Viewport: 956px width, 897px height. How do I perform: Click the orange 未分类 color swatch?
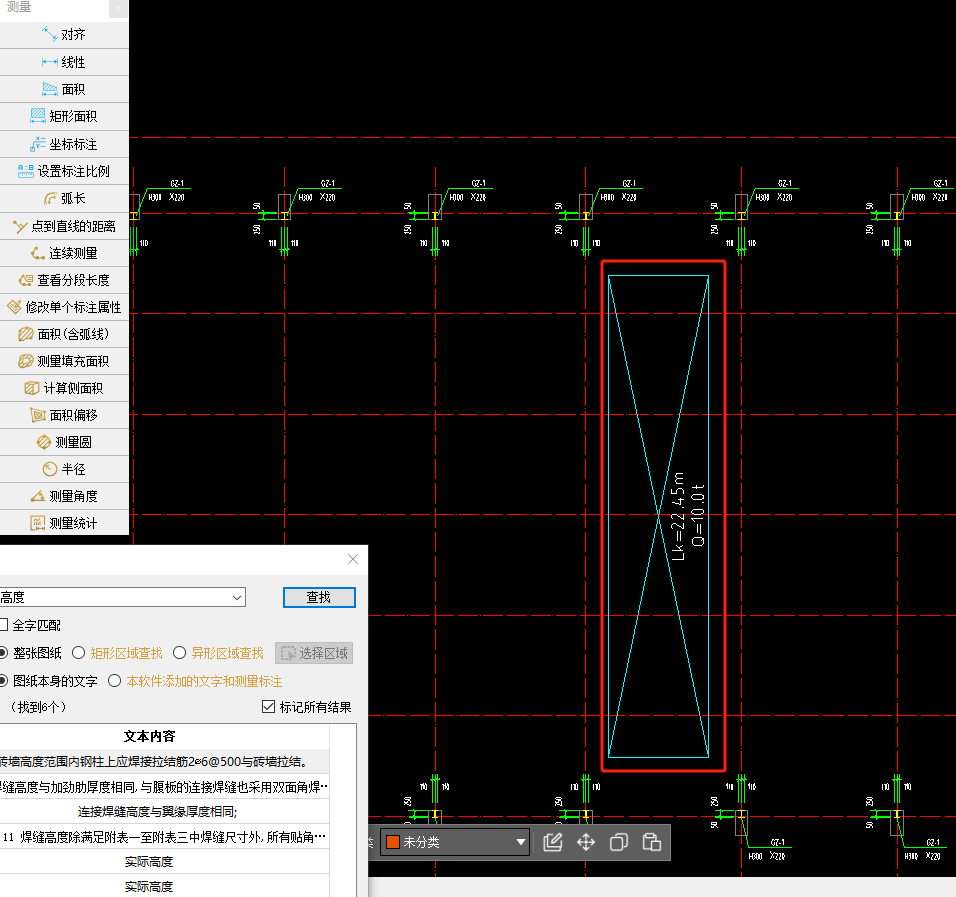[393, 842]
